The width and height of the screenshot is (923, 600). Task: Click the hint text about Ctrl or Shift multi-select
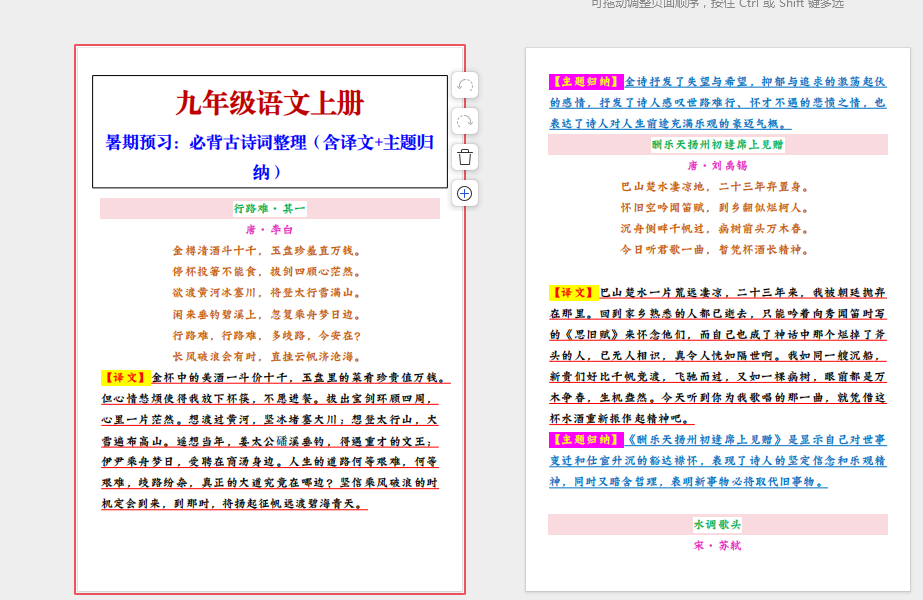point(717,5)
